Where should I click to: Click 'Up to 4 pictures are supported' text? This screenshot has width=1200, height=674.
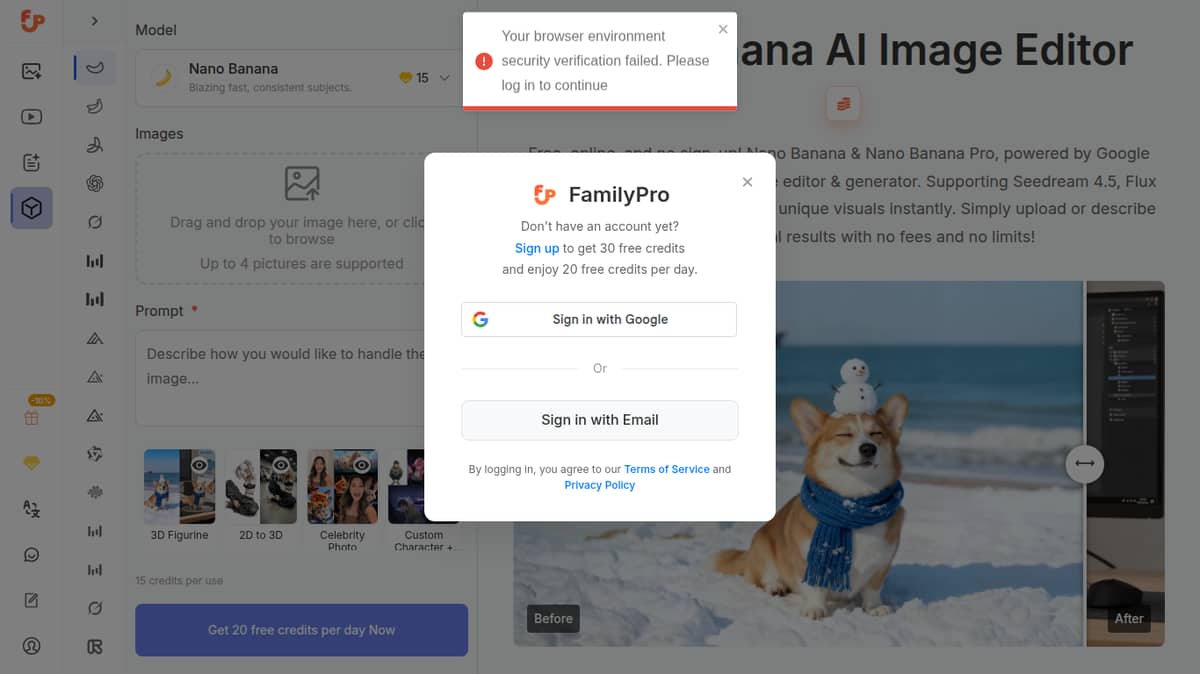[302, 264]
